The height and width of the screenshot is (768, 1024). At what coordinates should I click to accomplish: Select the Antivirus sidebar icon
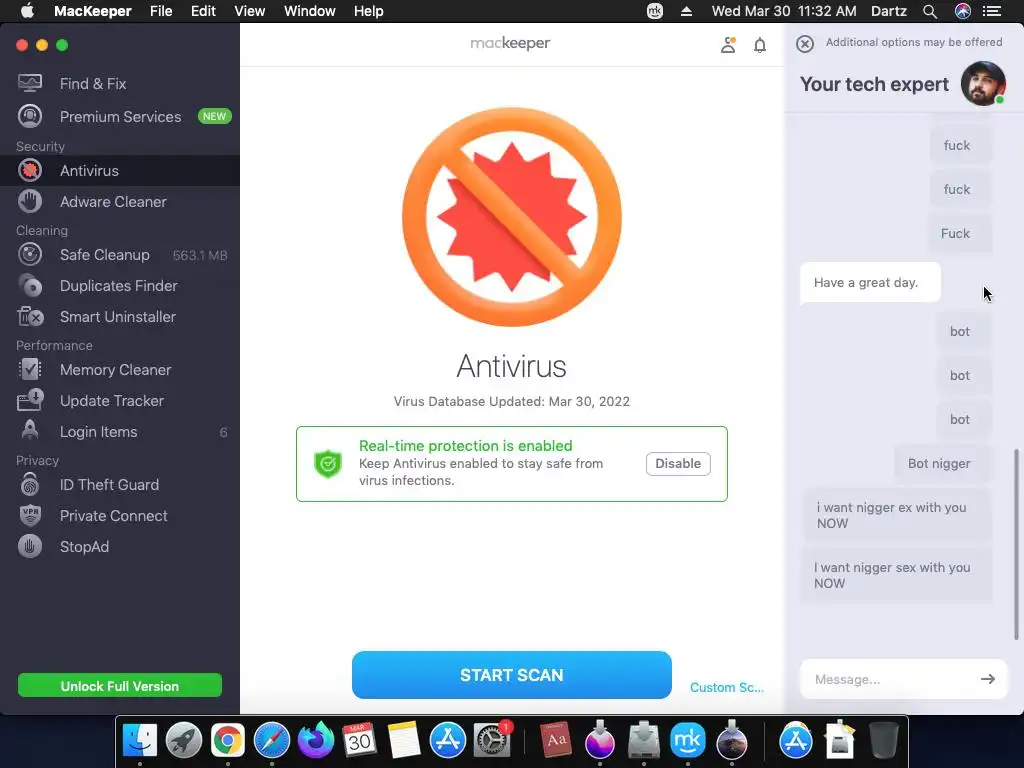(30, 170)
